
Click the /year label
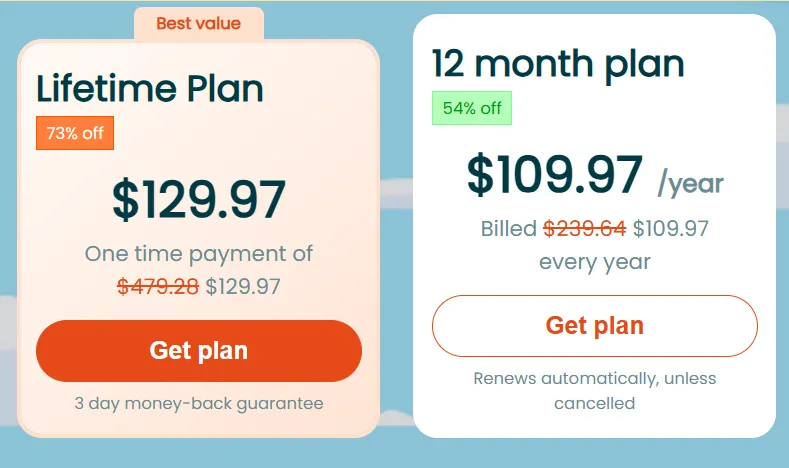tap(690, 183)
